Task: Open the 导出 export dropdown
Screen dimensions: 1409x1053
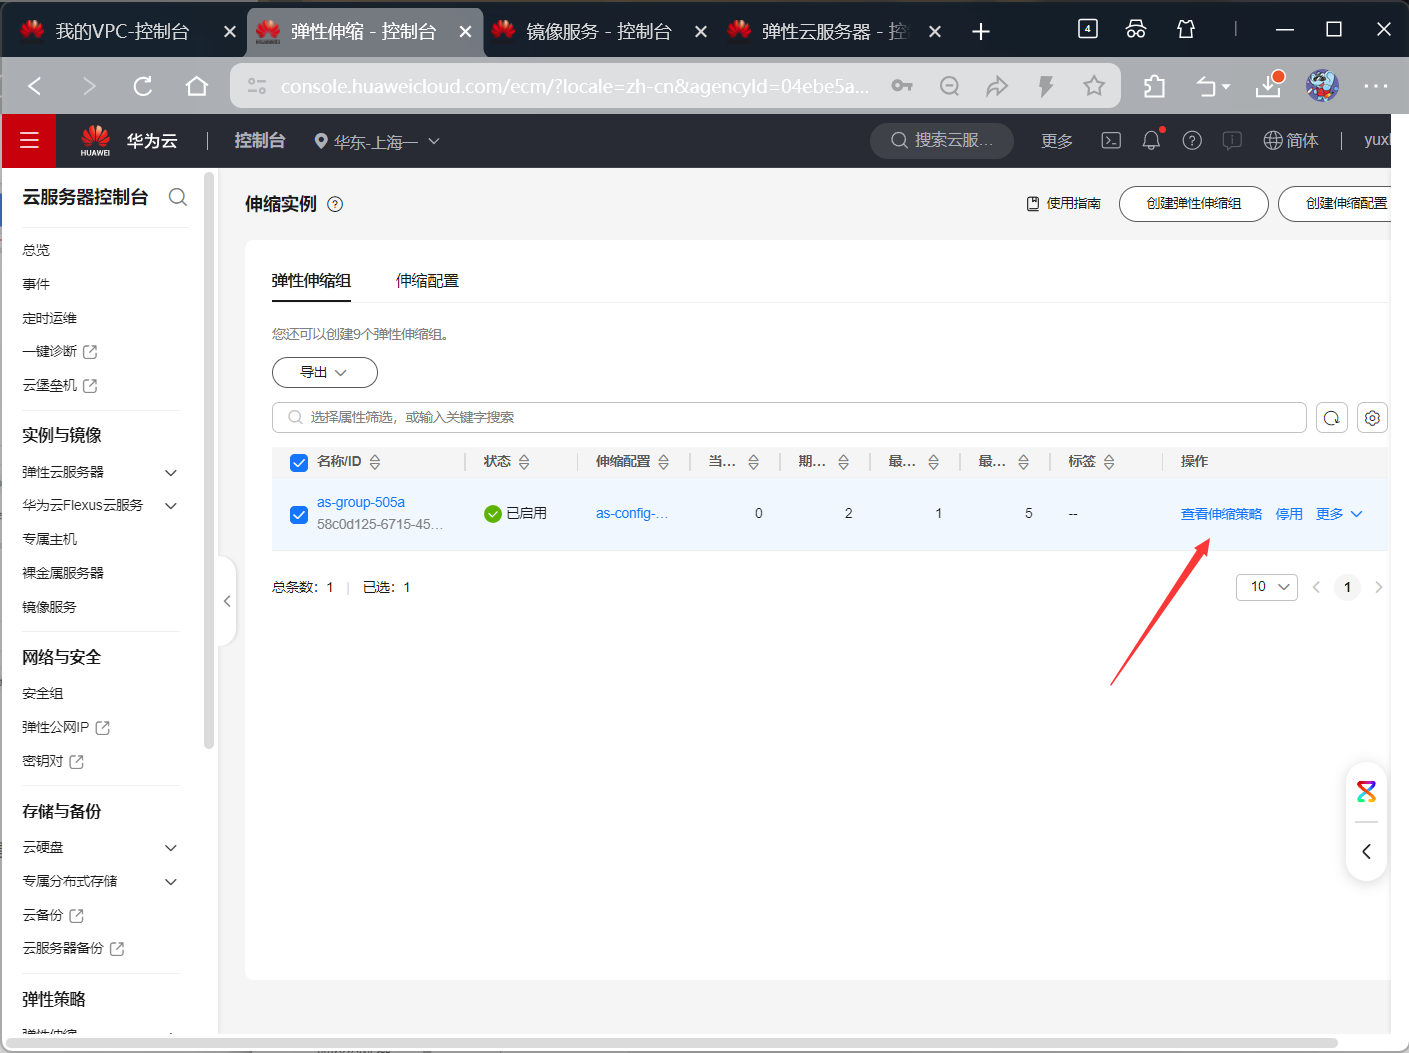Action: pos(325,372)
